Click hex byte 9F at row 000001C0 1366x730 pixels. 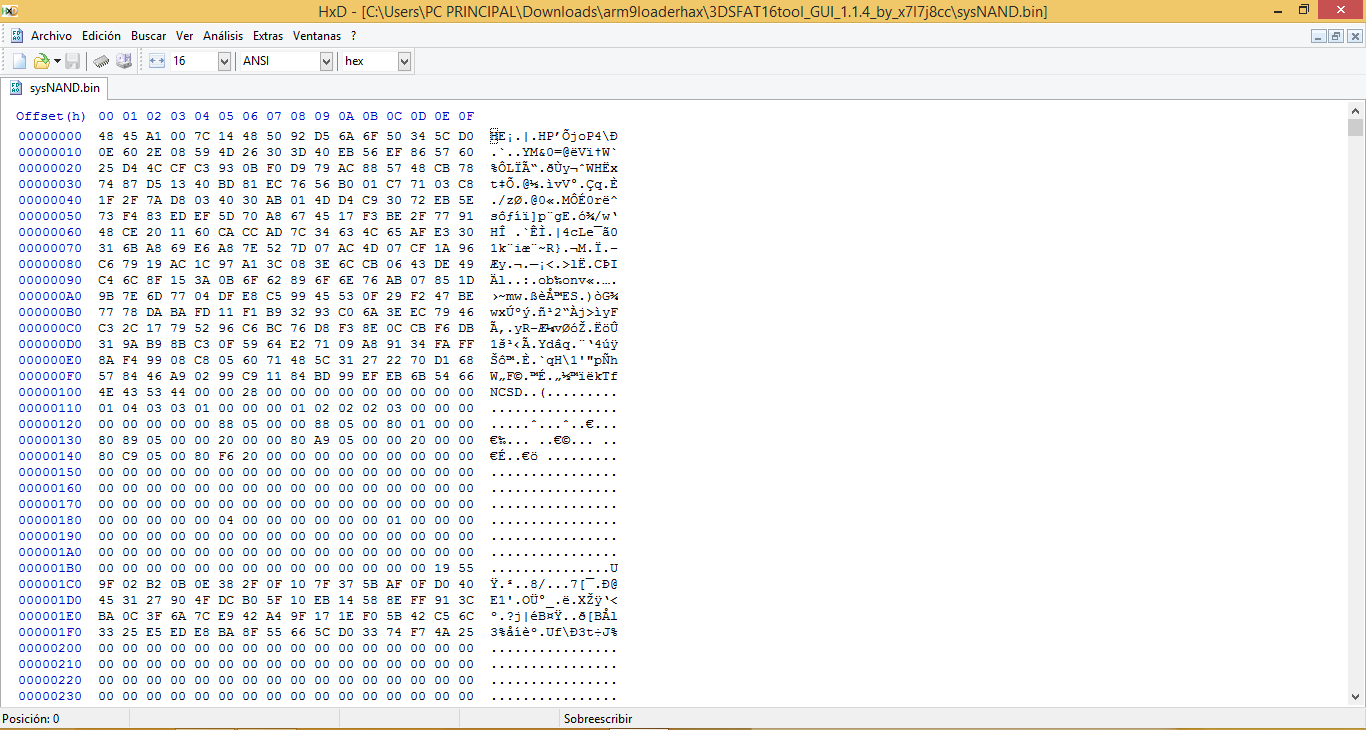point(106,584)
